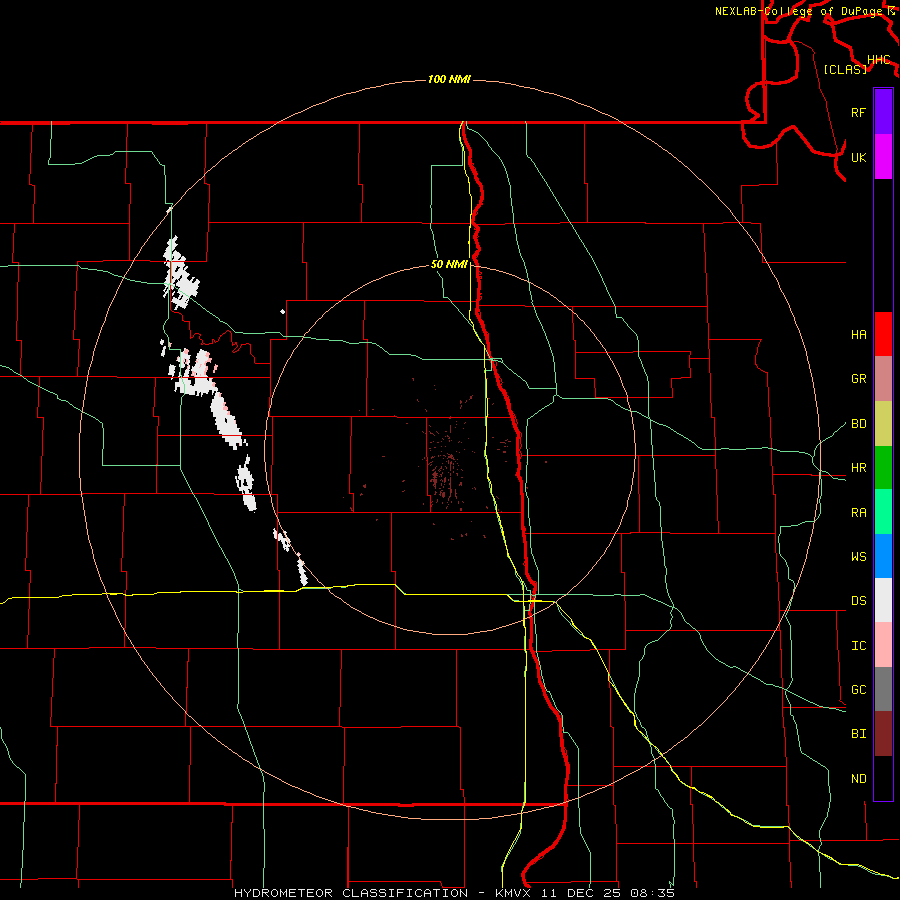Click the HHC product code text

click(879, 60)
